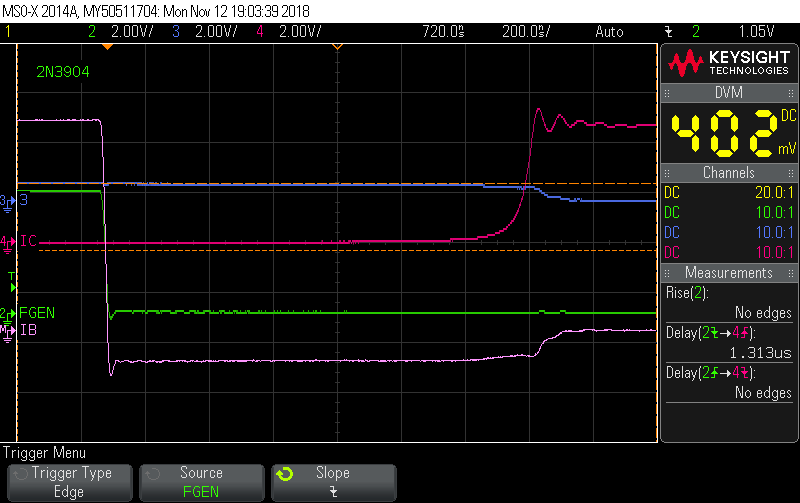Click the green trigger level T marker
Viewport: 800px width, 503px height.
(12, 282)
